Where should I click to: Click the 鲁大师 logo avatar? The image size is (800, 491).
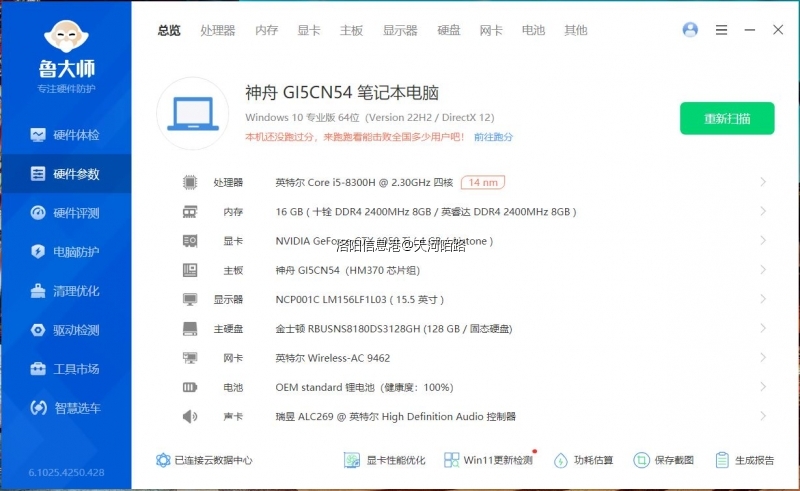tap(66, 36)
